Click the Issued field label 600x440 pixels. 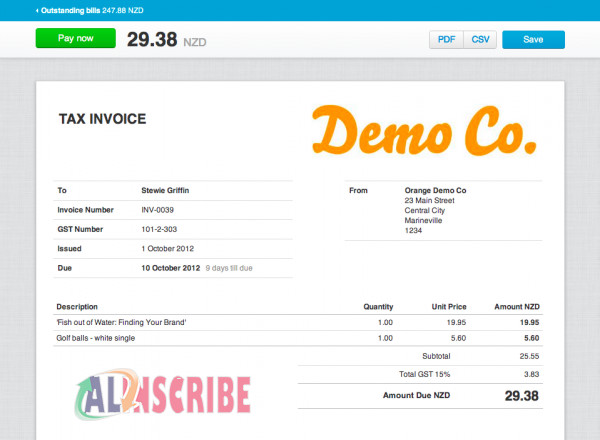coord(69,249)
